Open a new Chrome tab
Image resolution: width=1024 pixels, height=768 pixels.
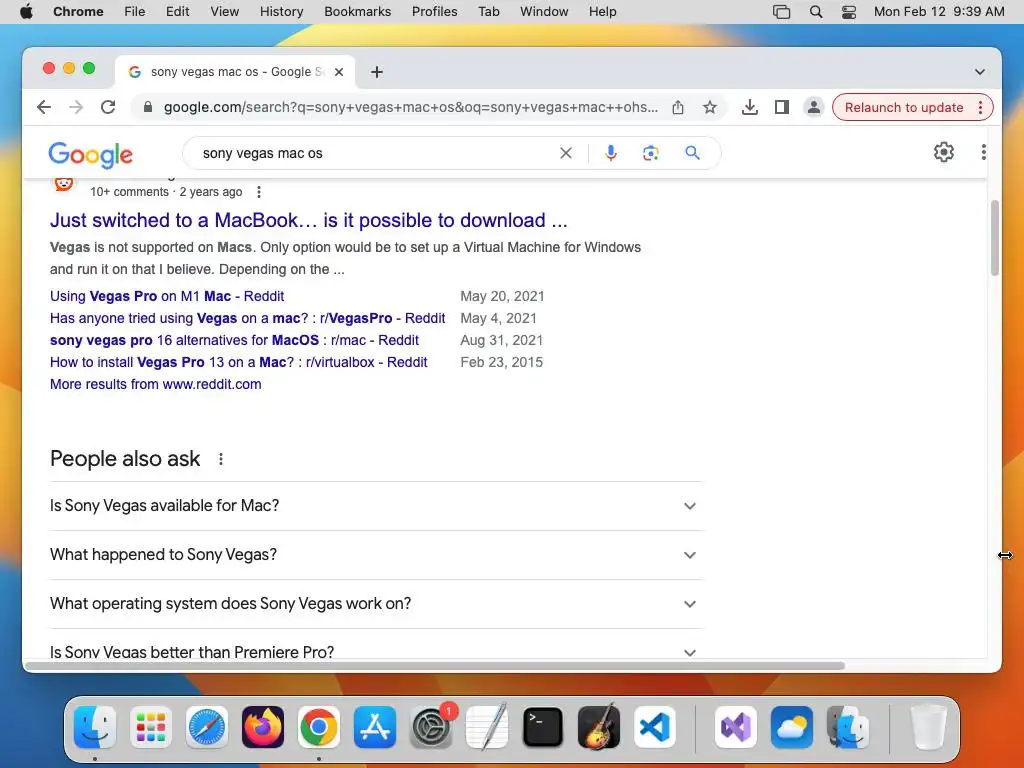pyautogui.click(x=377, y=72)
